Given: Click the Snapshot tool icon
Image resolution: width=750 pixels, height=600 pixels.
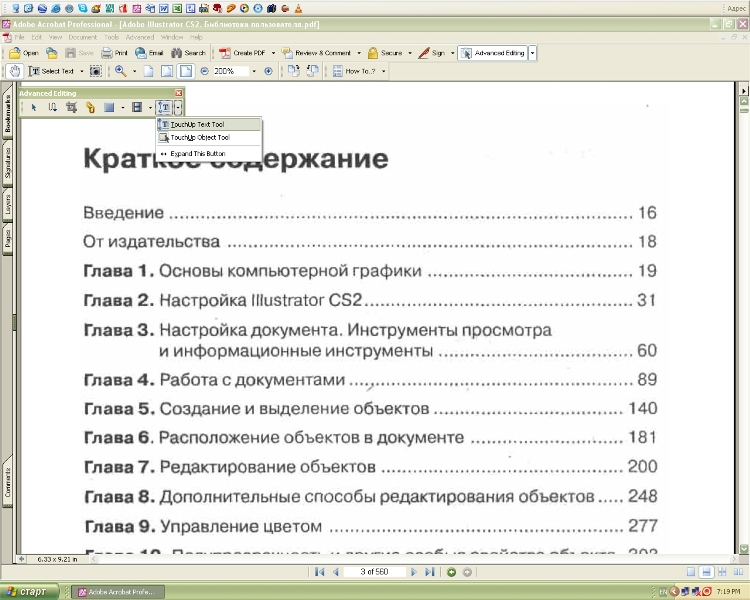Looking at the screenshot, I should pyautogui.click(x=96, y=71).
